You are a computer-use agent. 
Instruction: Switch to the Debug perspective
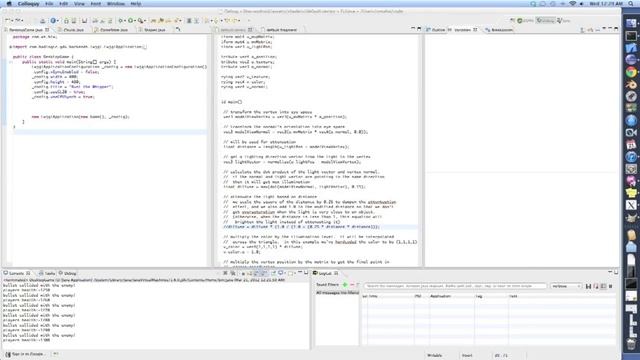[546, 20]
